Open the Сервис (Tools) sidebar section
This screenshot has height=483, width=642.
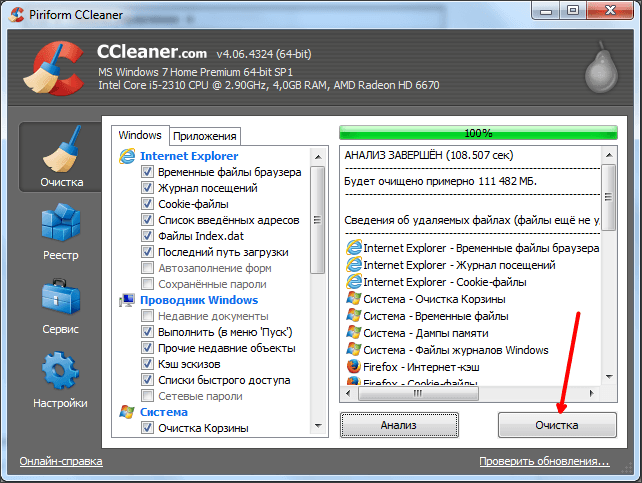61,308
